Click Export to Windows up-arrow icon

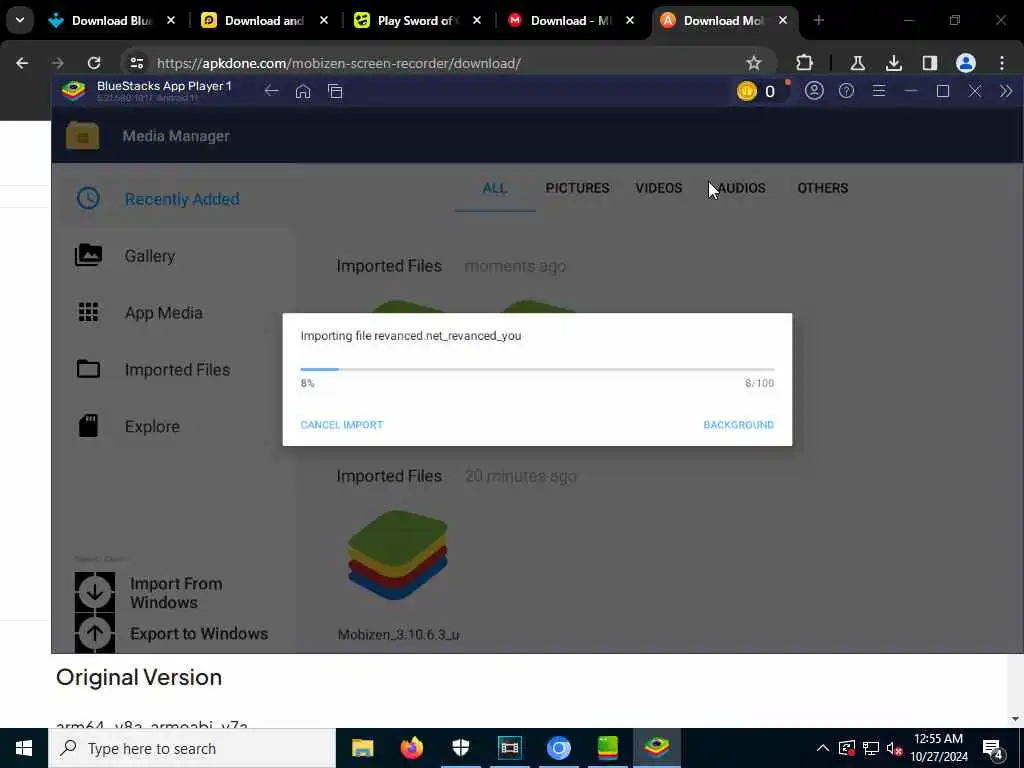pos(95,633)
